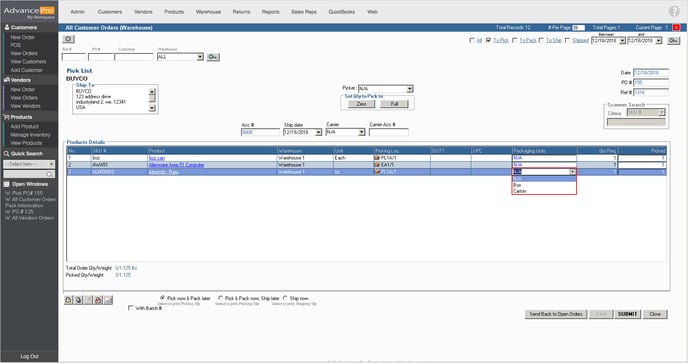Click the picking location icon for EA1/1
Viewport: 688px width, 363px height.
(376, 165)
